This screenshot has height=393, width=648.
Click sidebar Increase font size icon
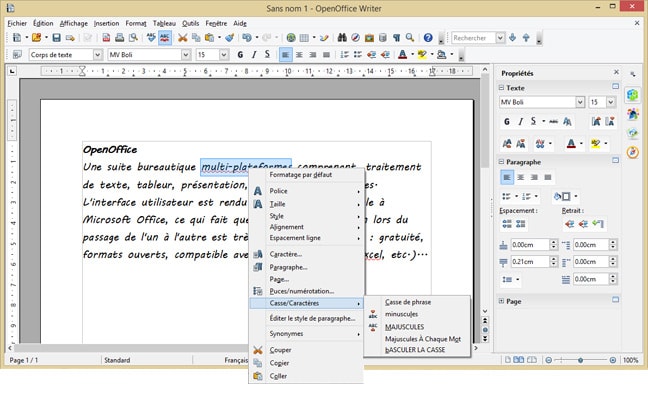[596, 121]
